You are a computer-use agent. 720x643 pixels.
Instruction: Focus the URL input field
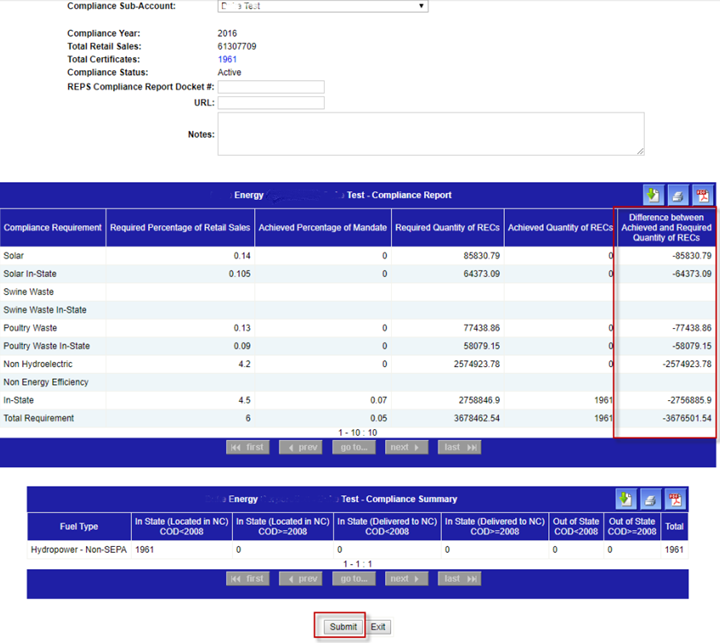tap(271, 103)
